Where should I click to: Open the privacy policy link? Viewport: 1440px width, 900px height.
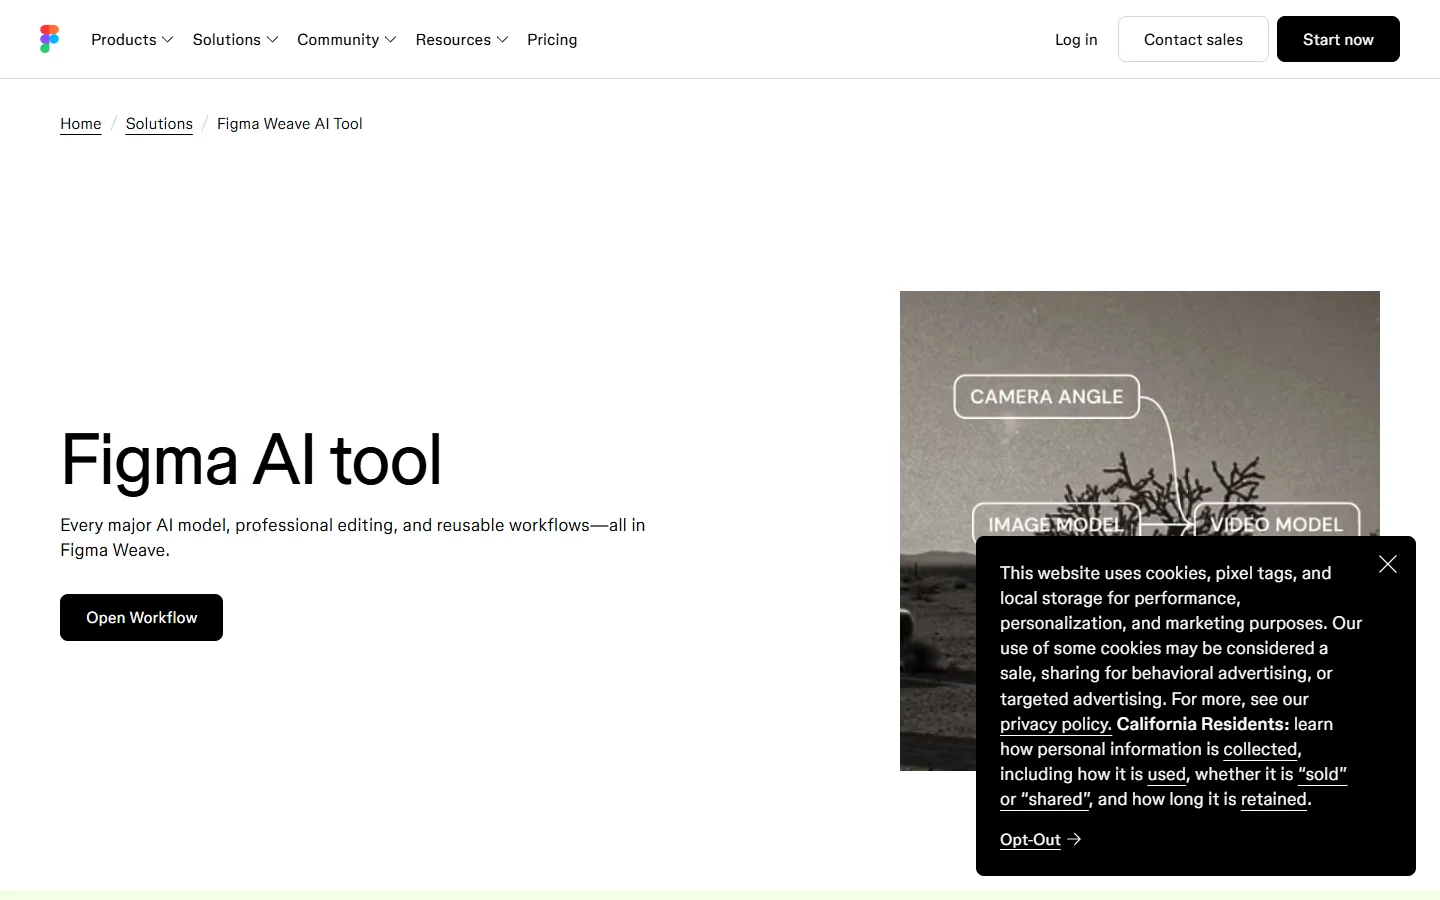point(1055,724)
